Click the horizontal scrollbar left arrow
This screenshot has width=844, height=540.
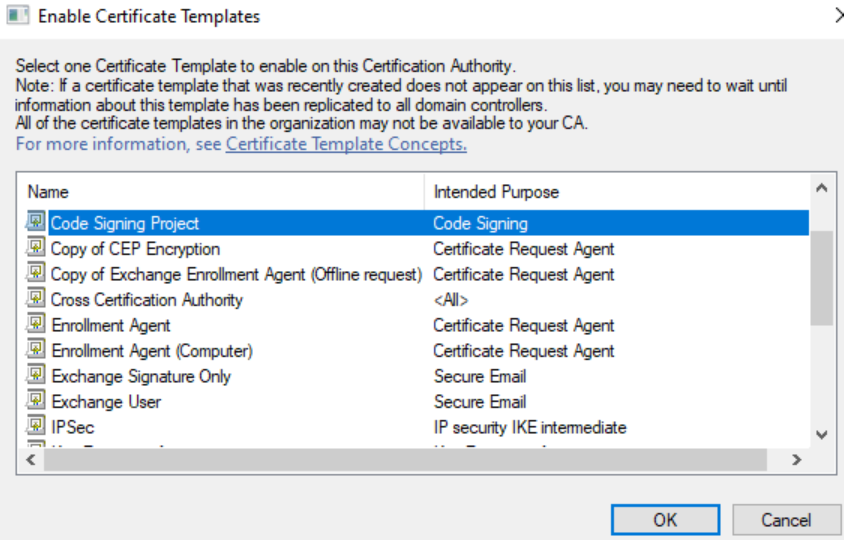click(x=29, y=460)
